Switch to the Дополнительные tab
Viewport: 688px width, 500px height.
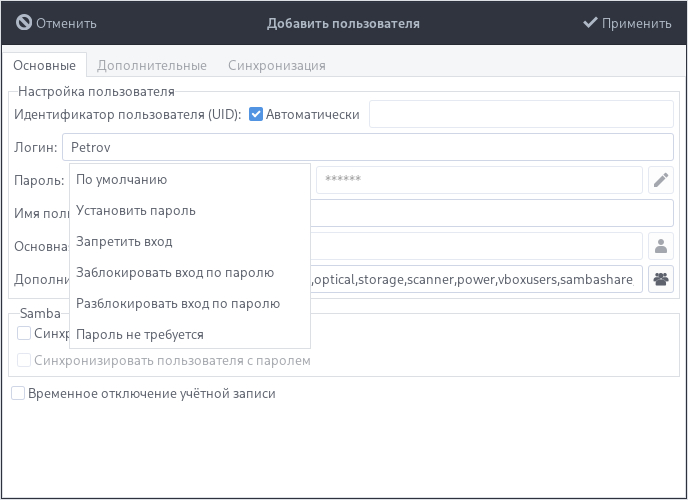coord(152,65)
